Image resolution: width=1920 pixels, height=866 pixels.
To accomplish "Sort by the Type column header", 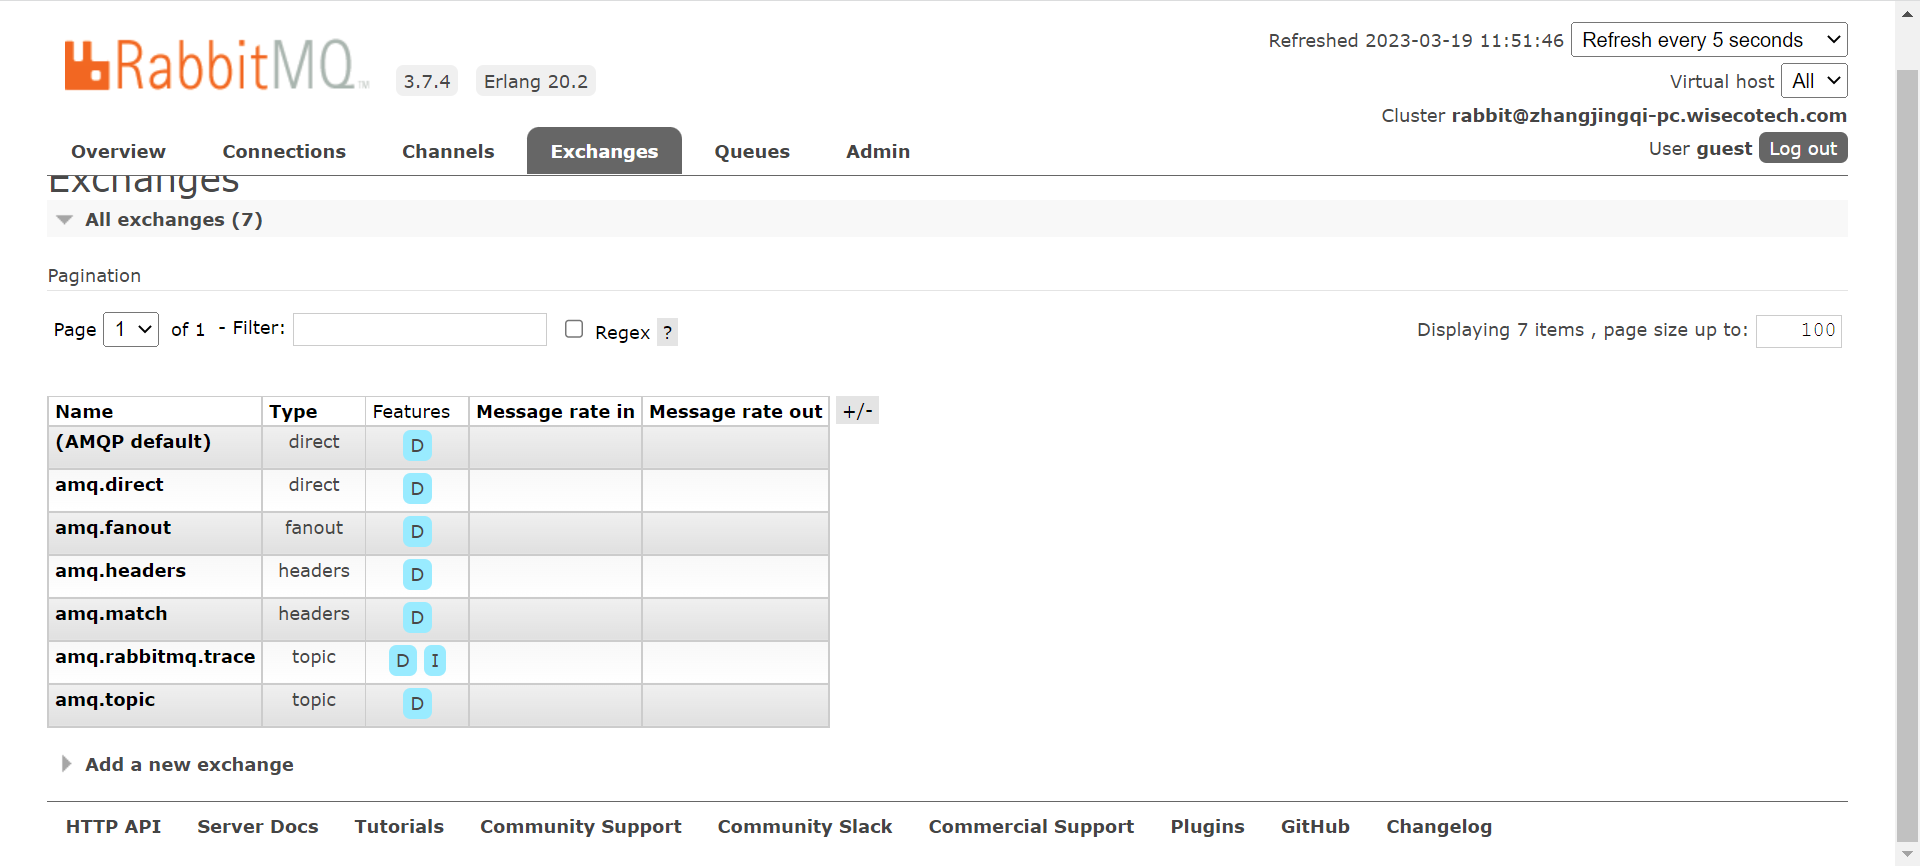I will pos(293,411).
